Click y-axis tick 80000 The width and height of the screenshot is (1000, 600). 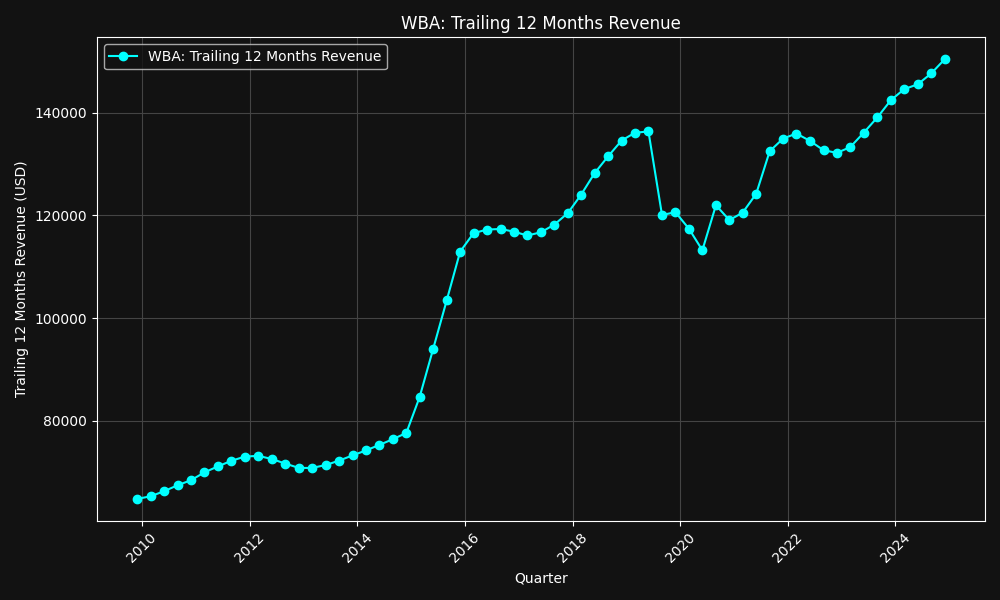click(67, 421)
